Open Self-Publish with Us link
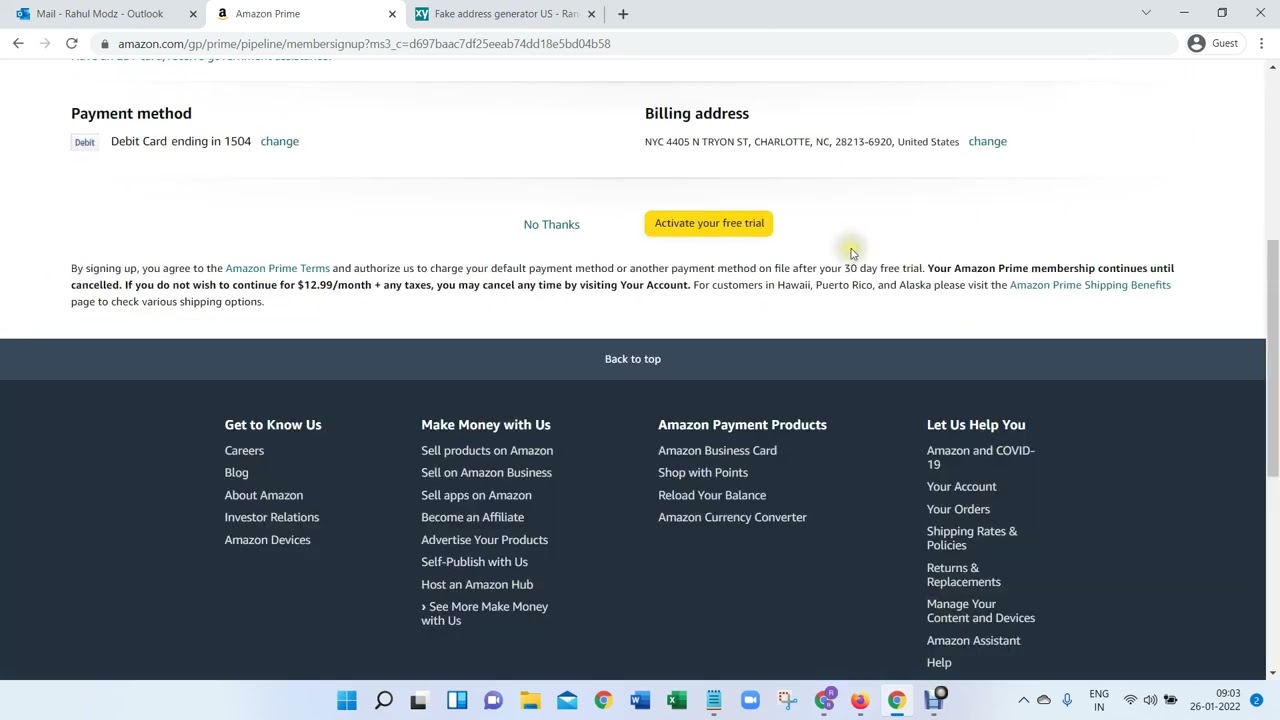Screen dimensions: 1280x720 (x=474, y=562)
